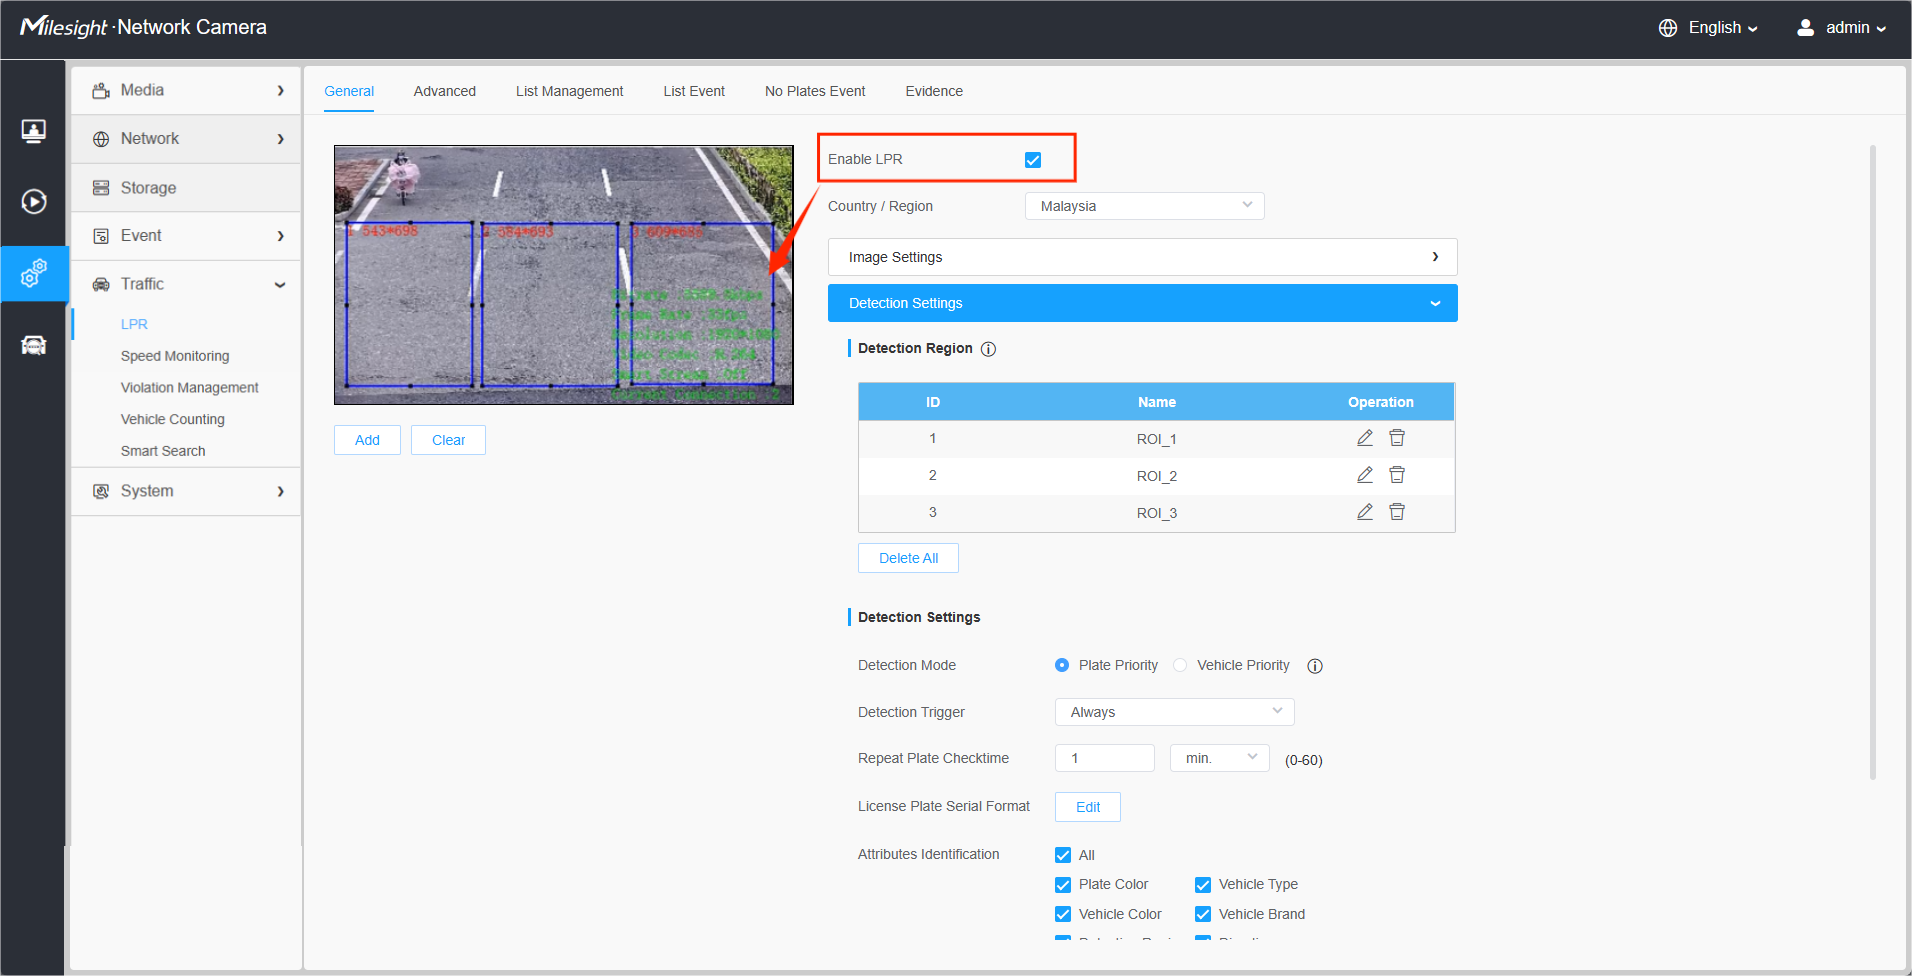The image size is (1912, 976).
Task: Open the min. time unit dropdown
Action: click(1220, 758)
